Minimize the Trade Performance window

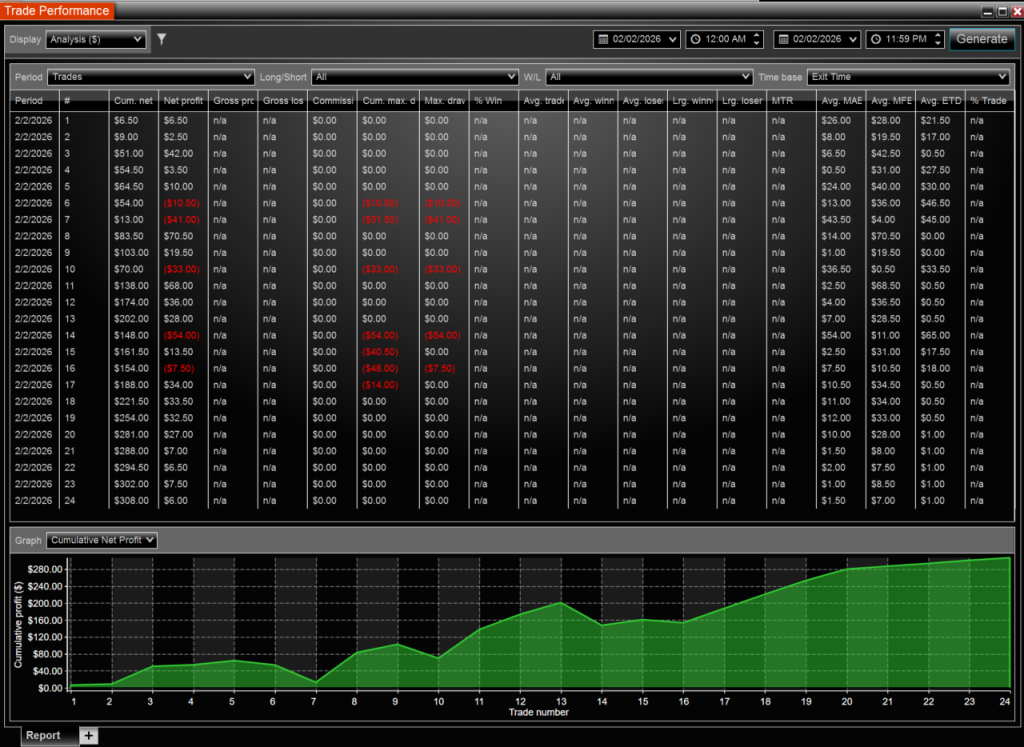tap(988, 11)
